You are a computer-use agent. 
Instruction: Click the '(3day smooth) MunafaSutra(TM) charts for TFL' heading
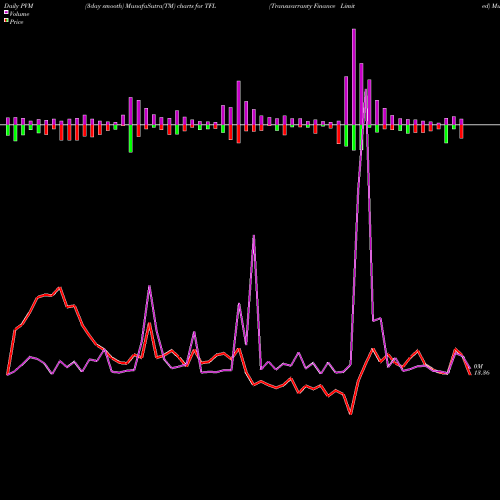[x=150, y=6]
